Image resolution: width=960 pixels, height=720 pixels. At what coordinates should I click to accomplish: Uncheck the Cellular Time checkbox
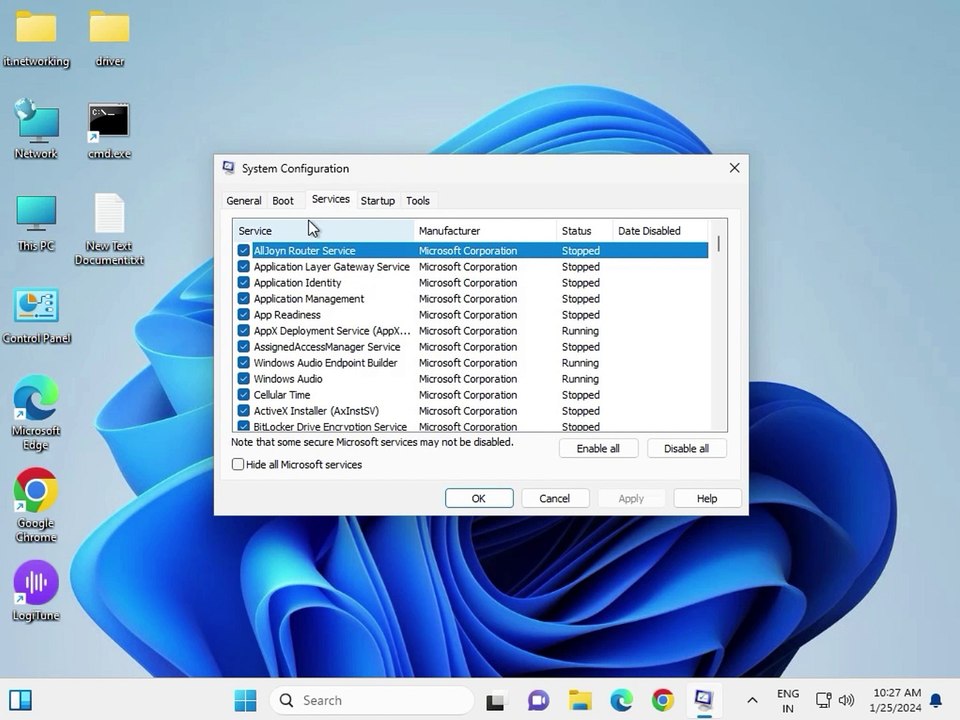244,394
